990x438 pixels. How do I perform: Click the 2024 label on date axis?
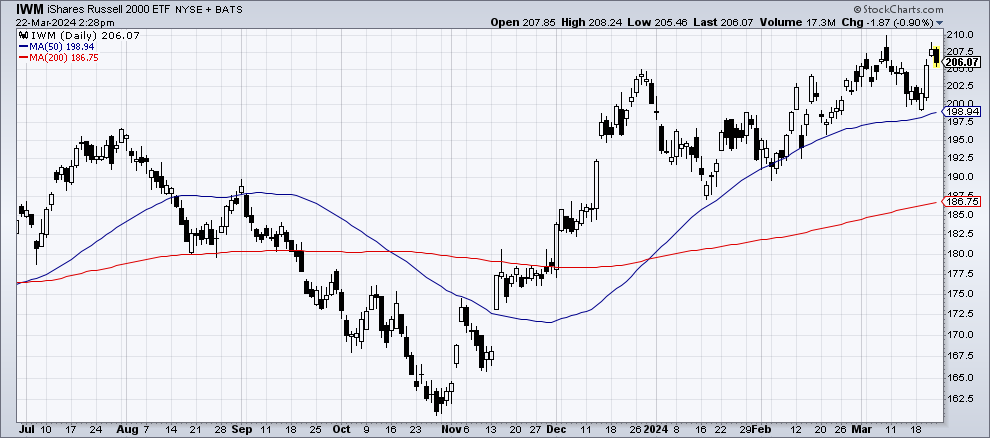pyautogui.click(x=655, y=427)
